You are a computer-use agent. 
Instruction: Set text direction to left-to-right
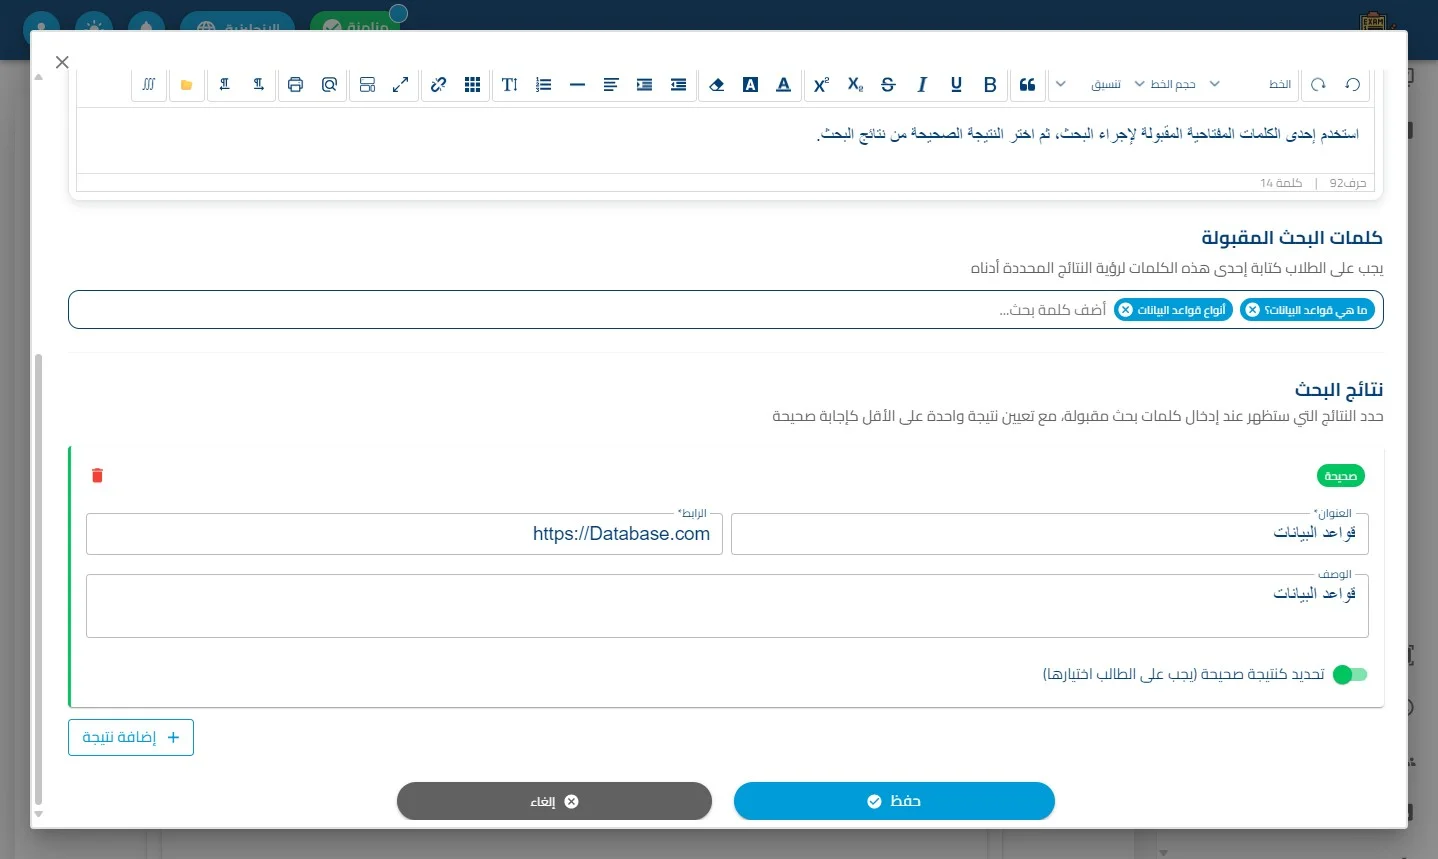pos(258,85)
